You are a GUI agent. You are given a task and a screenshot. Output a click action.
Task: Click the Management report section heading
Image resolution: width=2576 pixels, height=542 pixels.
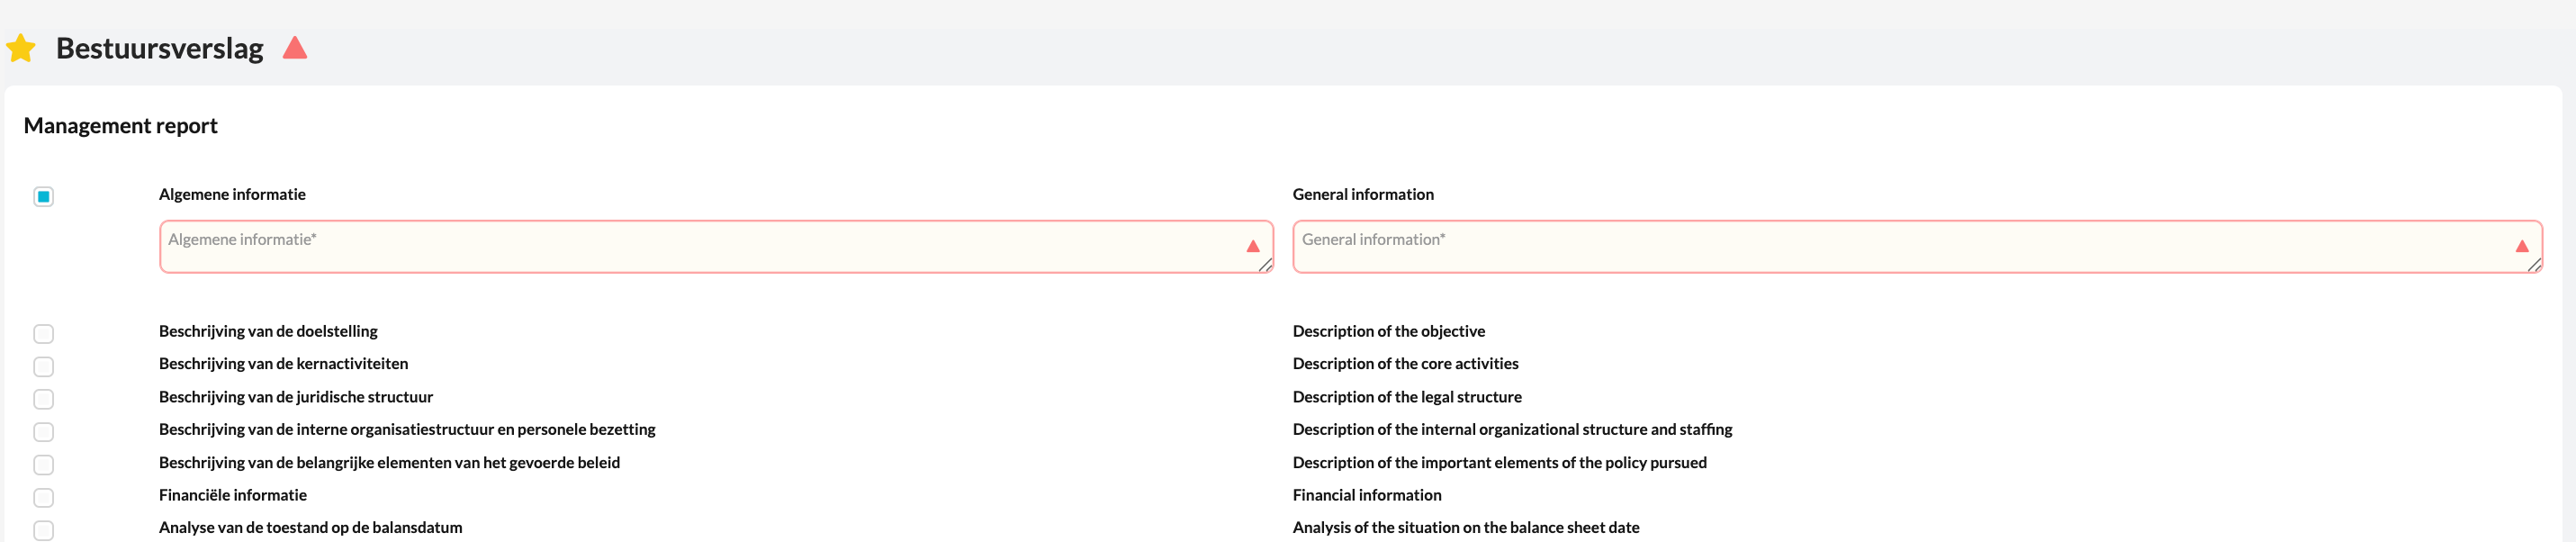pos(120,126)
